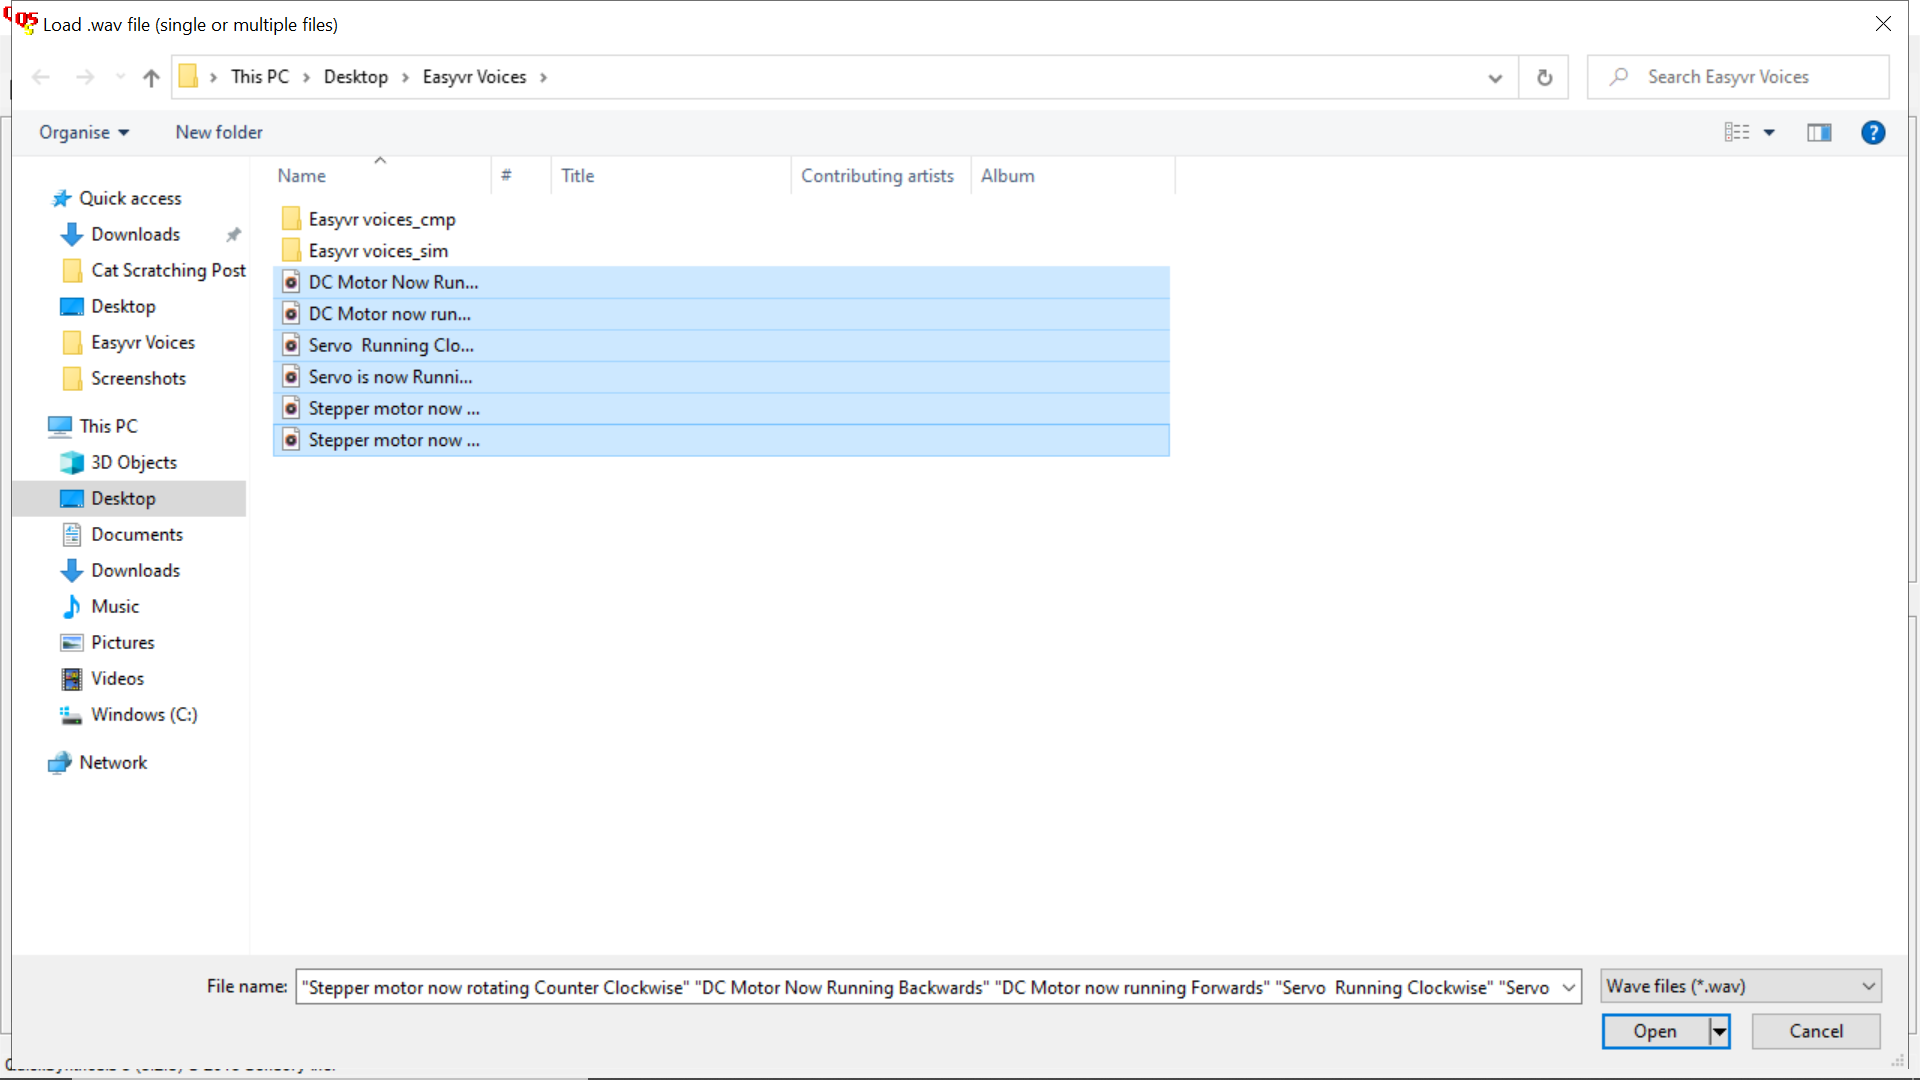Select the 3D Objects icon in sidebar
This screenshot has width=1920, height=1080.
72,462
